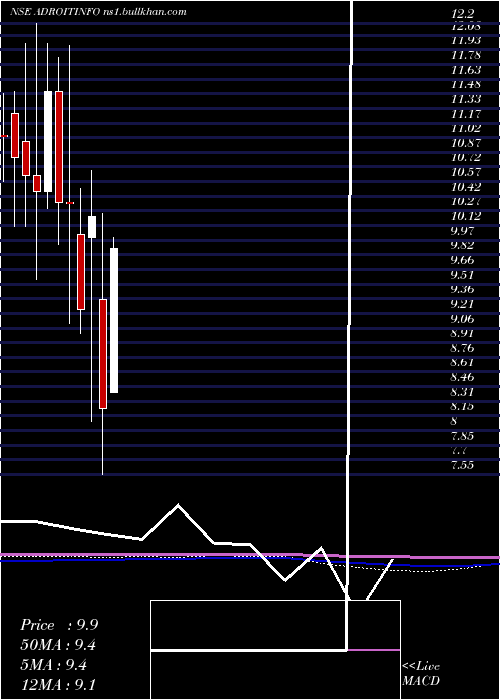The width and height of the screenshot is (500, 700).
Task: Select the 10.72 price axis label
Action: pos(466,157)
